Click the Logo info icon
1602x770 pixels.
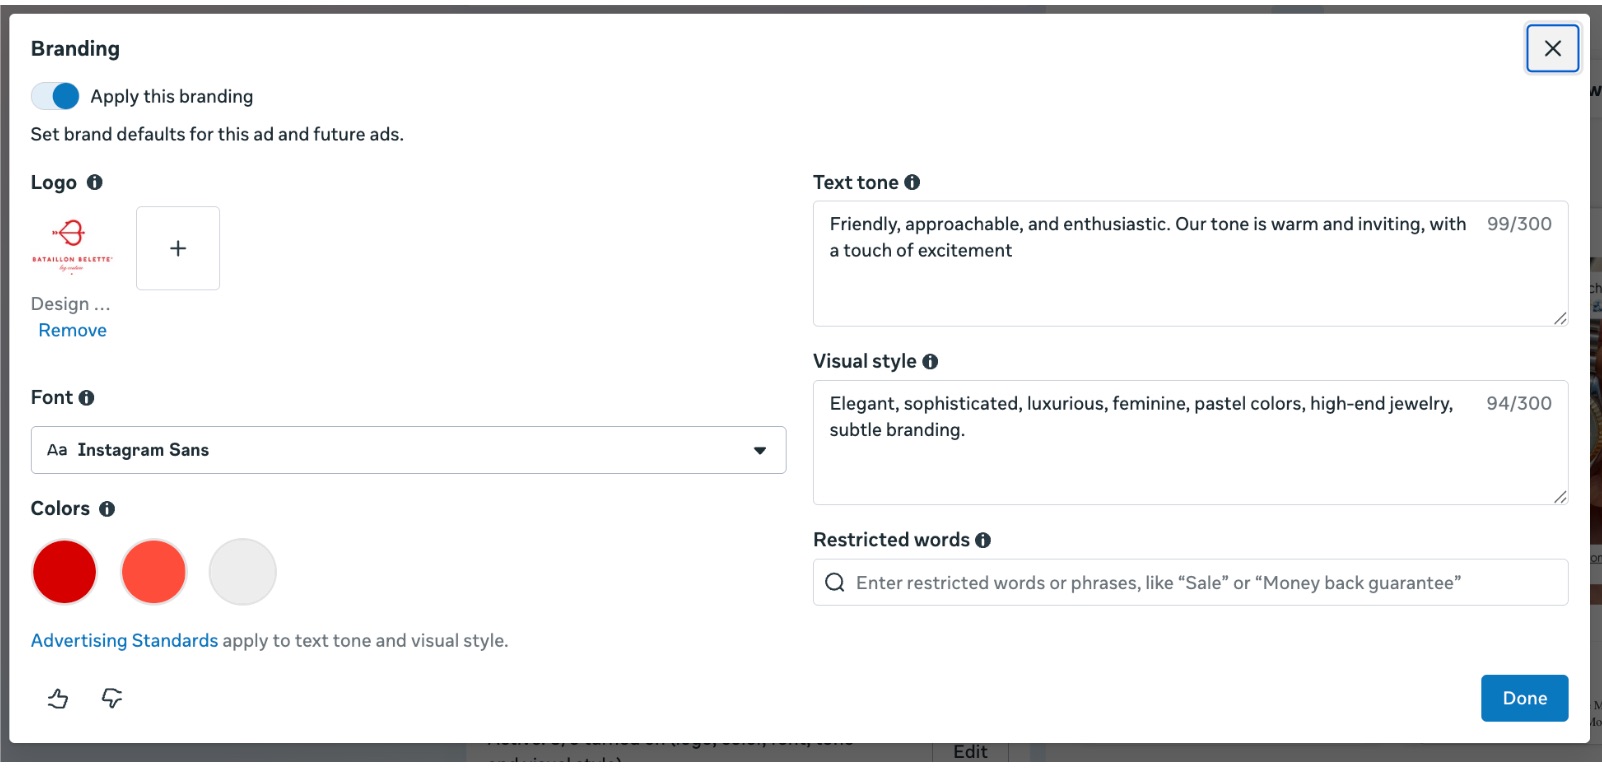coord(95,182)
